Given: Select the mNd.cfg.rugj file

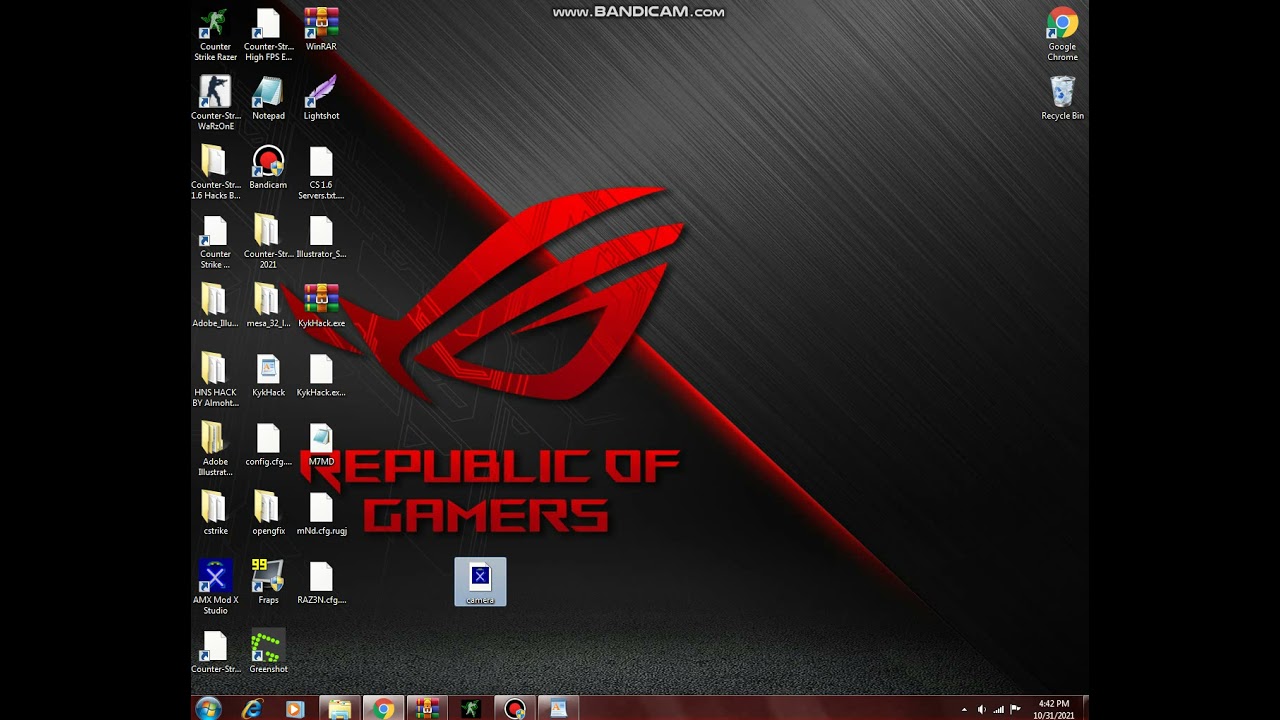Looking at the screenshot, I should [321, 512].
